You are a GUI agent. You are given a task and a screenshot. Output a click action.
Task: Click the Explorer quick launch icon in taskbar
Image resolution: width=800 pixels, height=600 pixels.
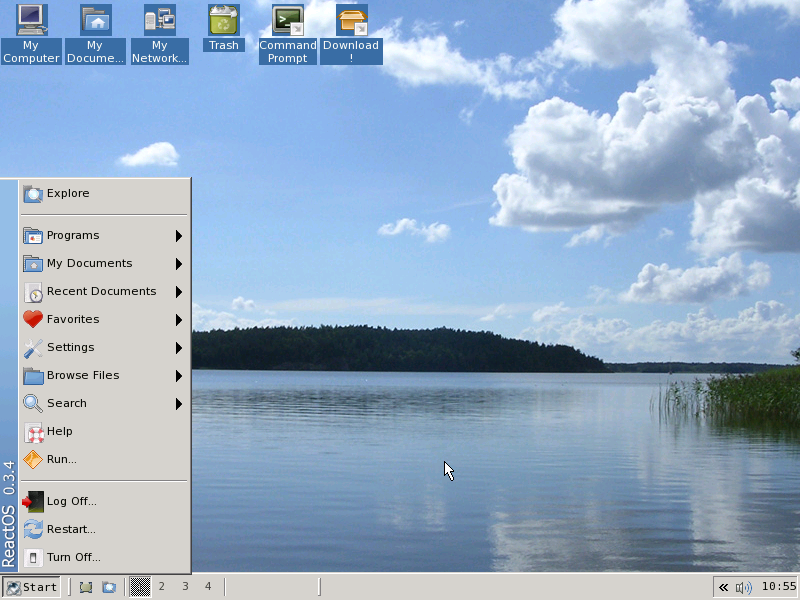pos(108,587)
